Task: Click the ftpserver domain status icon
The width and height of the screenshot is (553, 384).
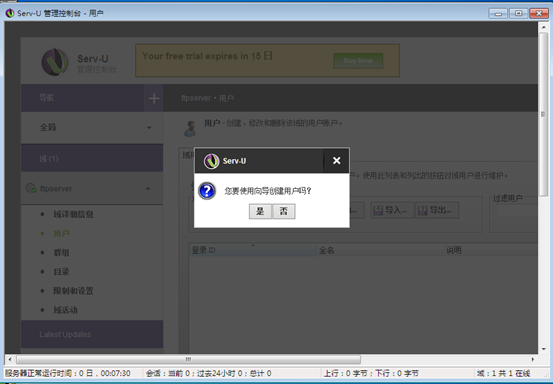Action: [31, 188]
